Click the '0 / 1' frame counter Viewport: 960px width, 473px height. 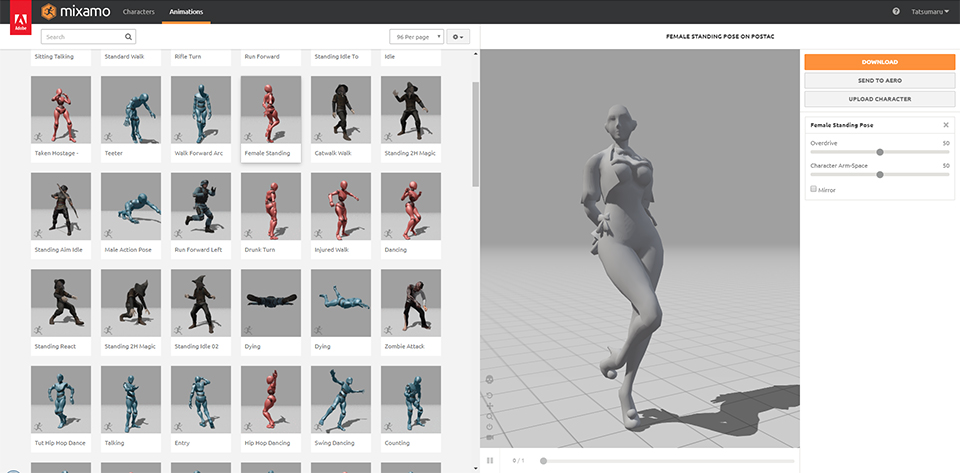[519, 461]
